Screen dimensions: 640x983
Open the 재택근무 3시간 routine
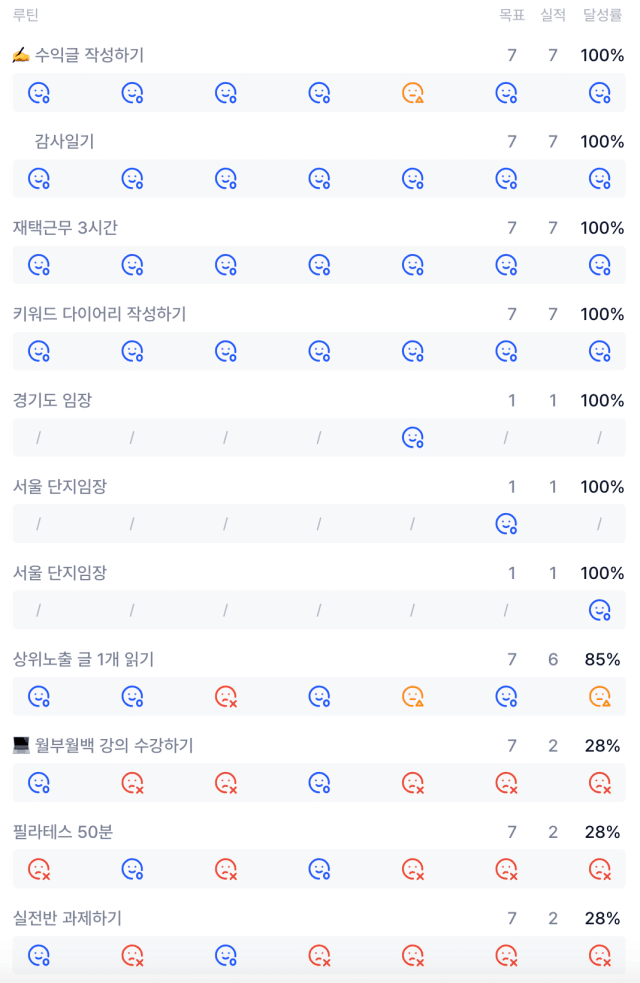tap(65, 228)
